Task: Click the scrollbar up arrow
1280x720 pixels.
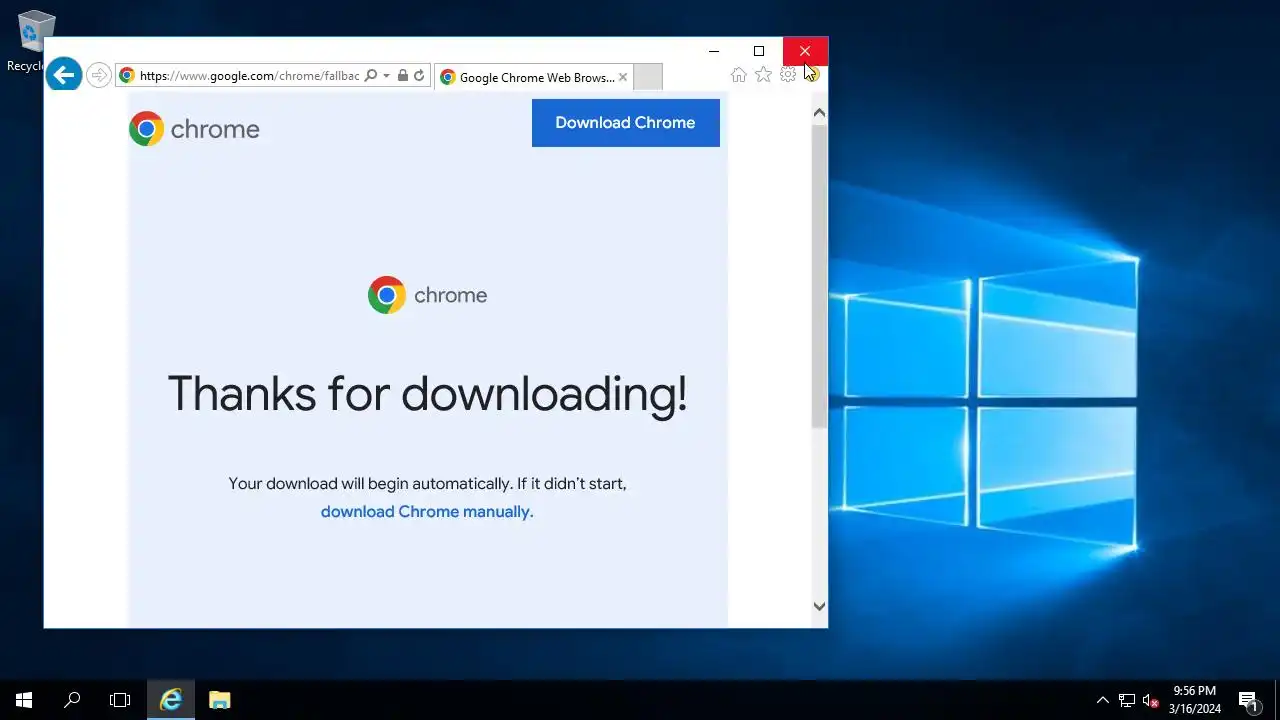Action: (819, 113)
